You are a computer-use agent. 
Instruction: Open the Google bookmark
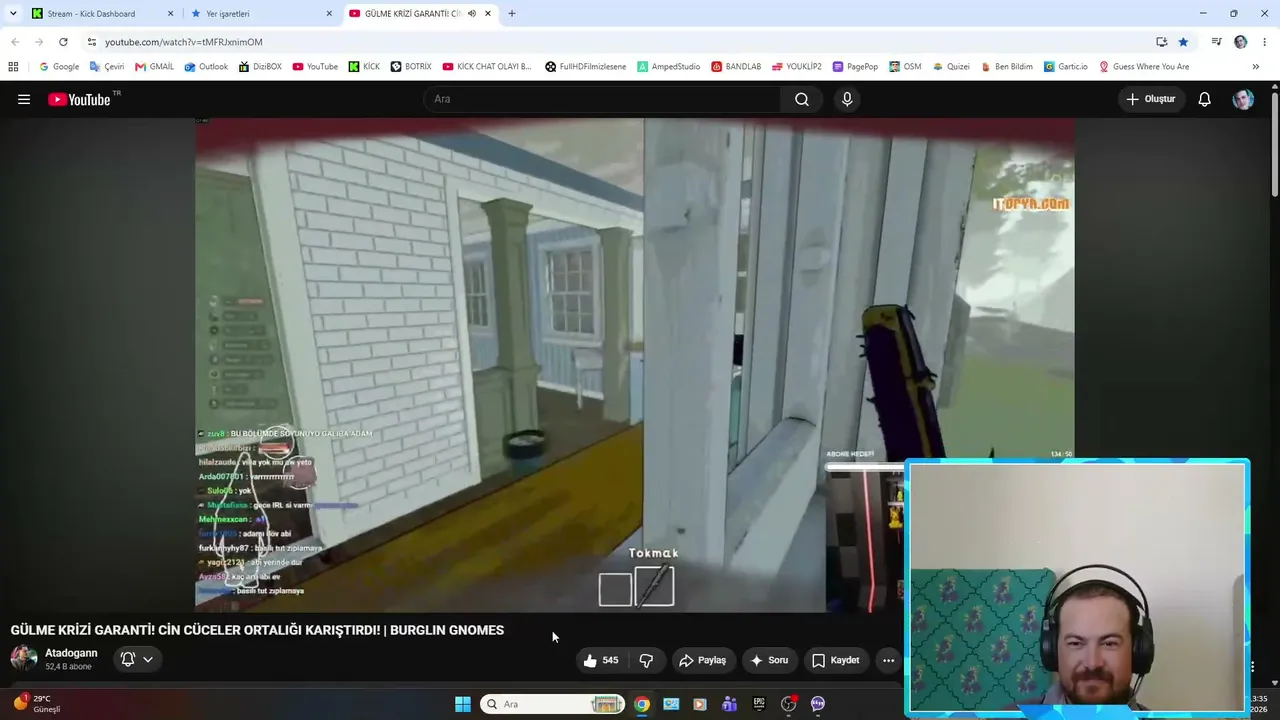pos(58,67)
